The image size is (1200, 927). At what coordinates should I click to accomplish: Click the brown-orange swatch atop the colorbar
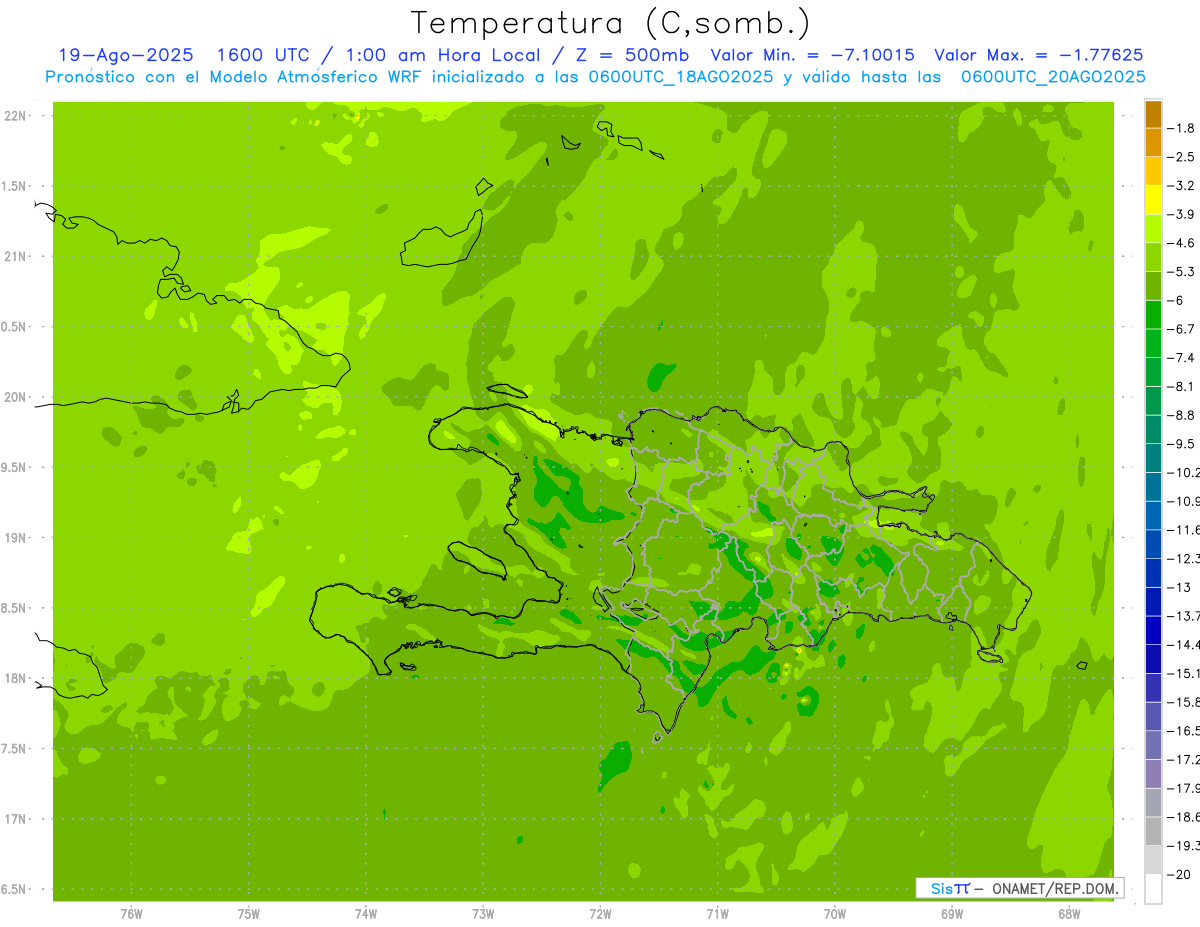pos(1153,114)
